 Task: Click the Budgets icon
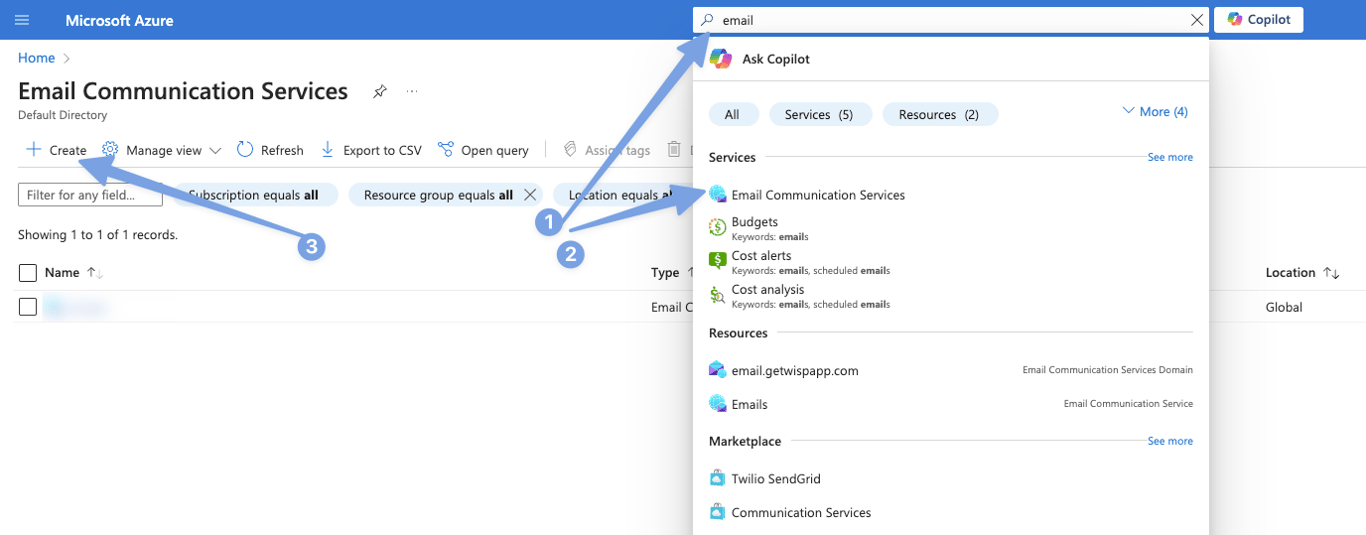(717, 227)
